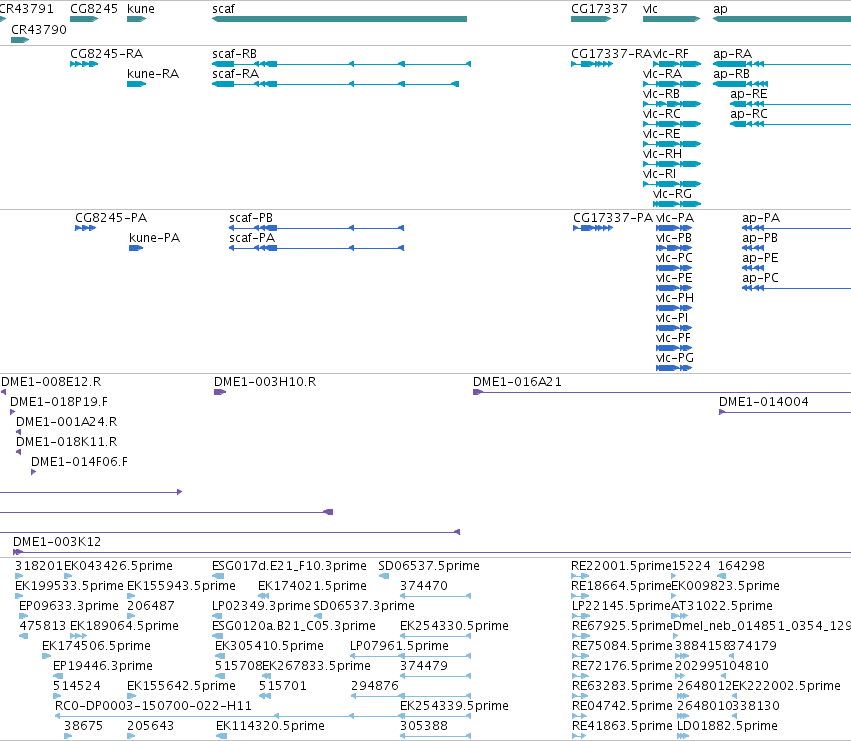This screenshot has width=851, height=741.
Task: Select the long scaf gene bar
Action: [x=339, y=19]
